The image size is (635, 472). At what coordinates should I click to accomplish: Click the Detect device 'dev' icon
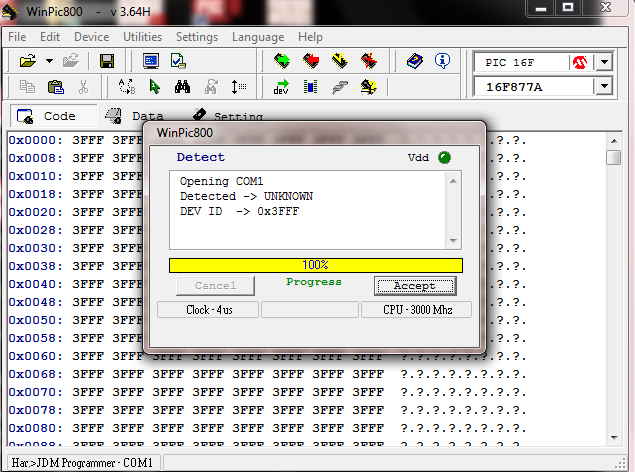point(281,87)
